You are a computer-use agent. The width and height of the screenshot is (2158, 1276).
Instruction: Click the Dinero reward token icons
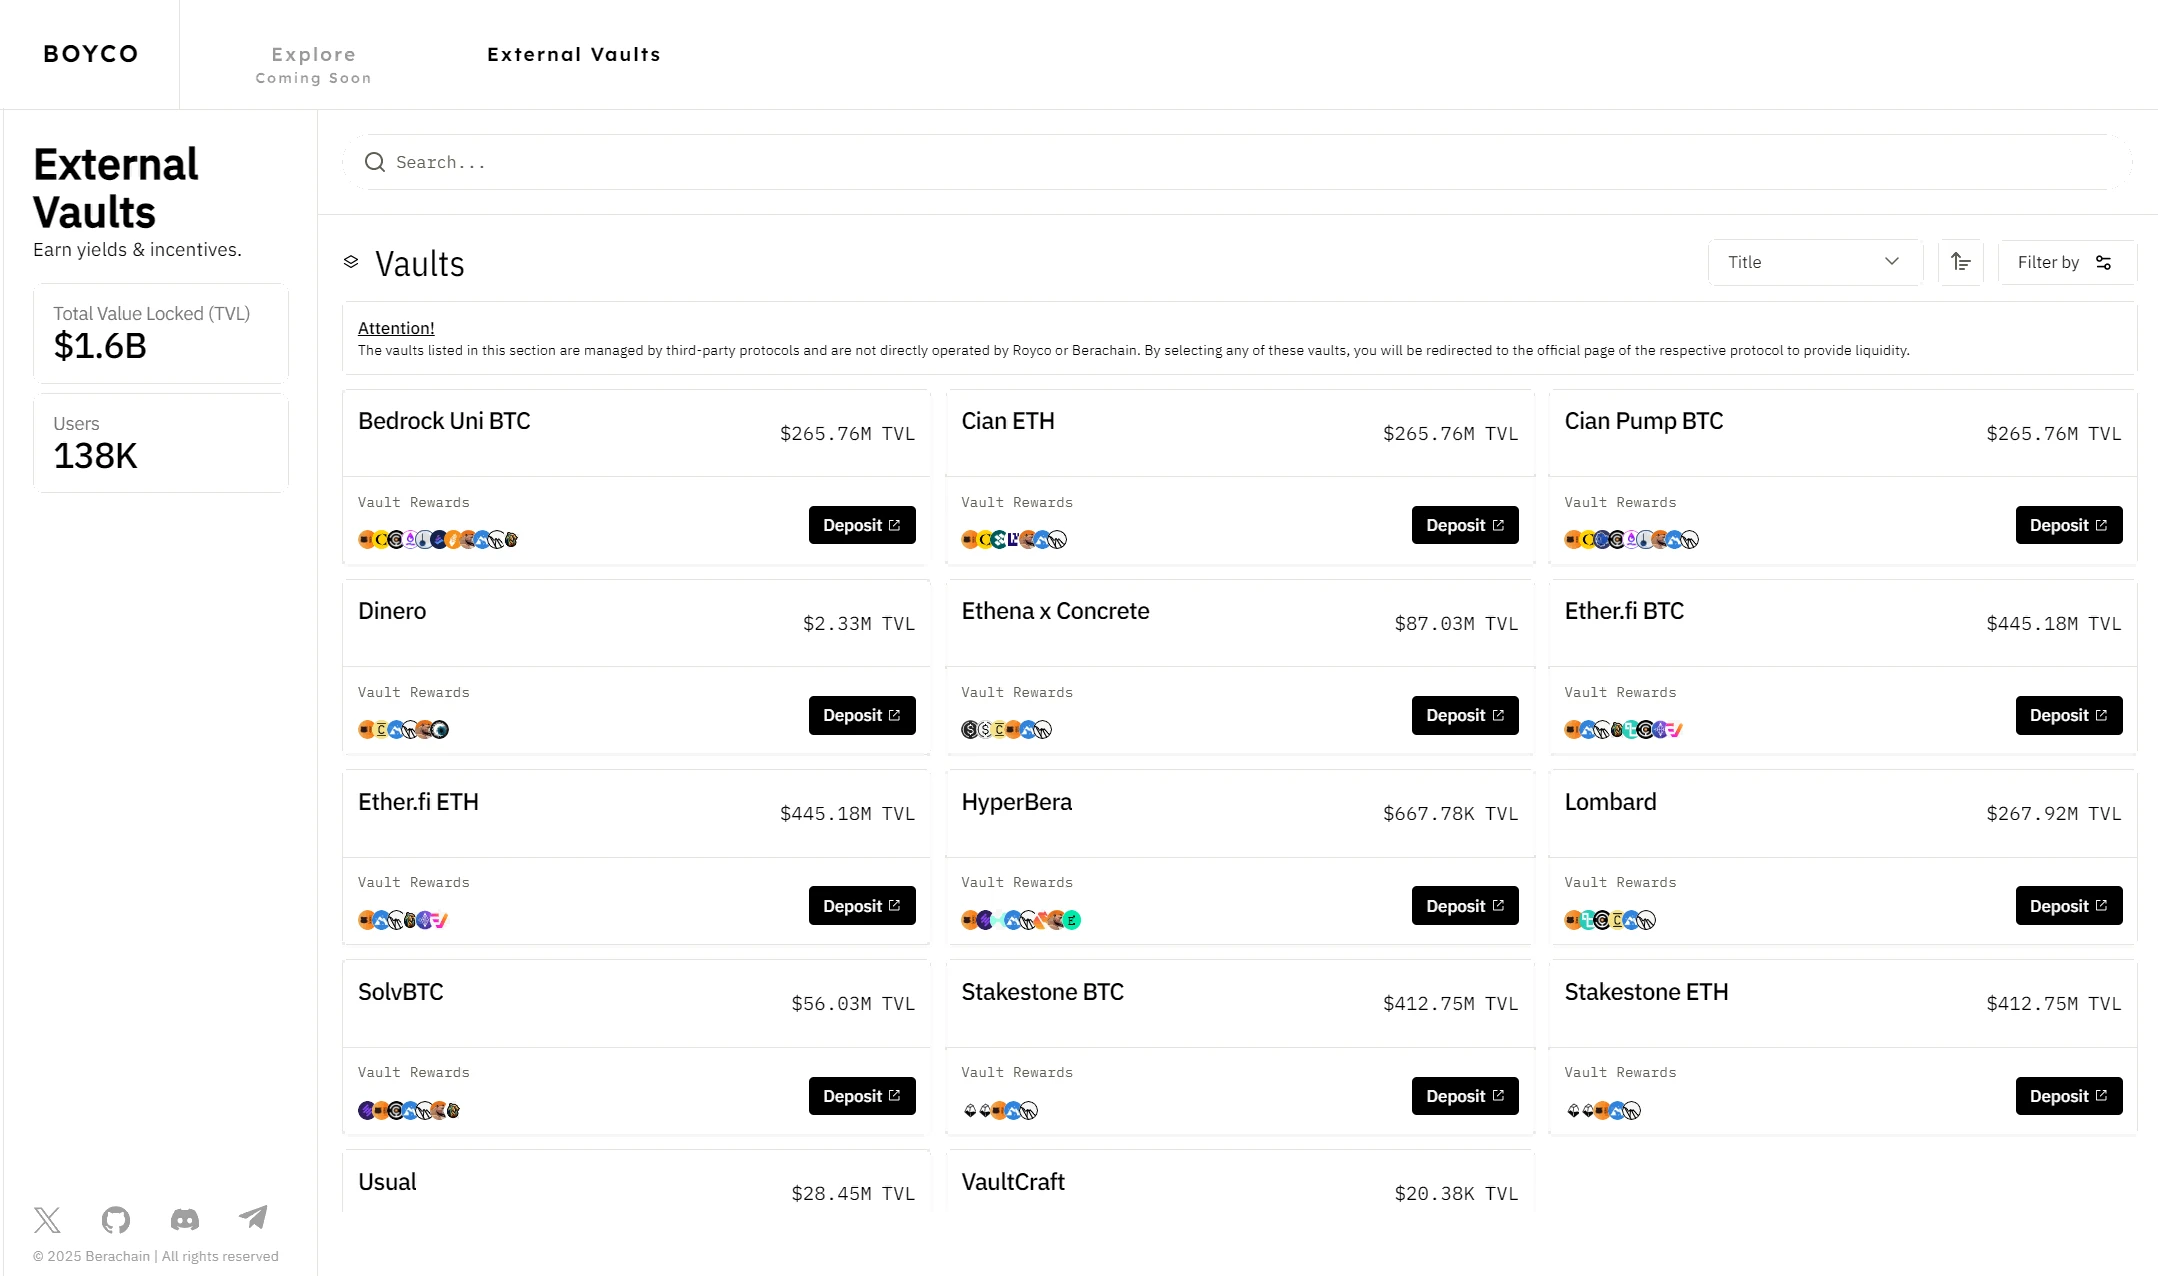pyautogui.click(x=404, y=730)
